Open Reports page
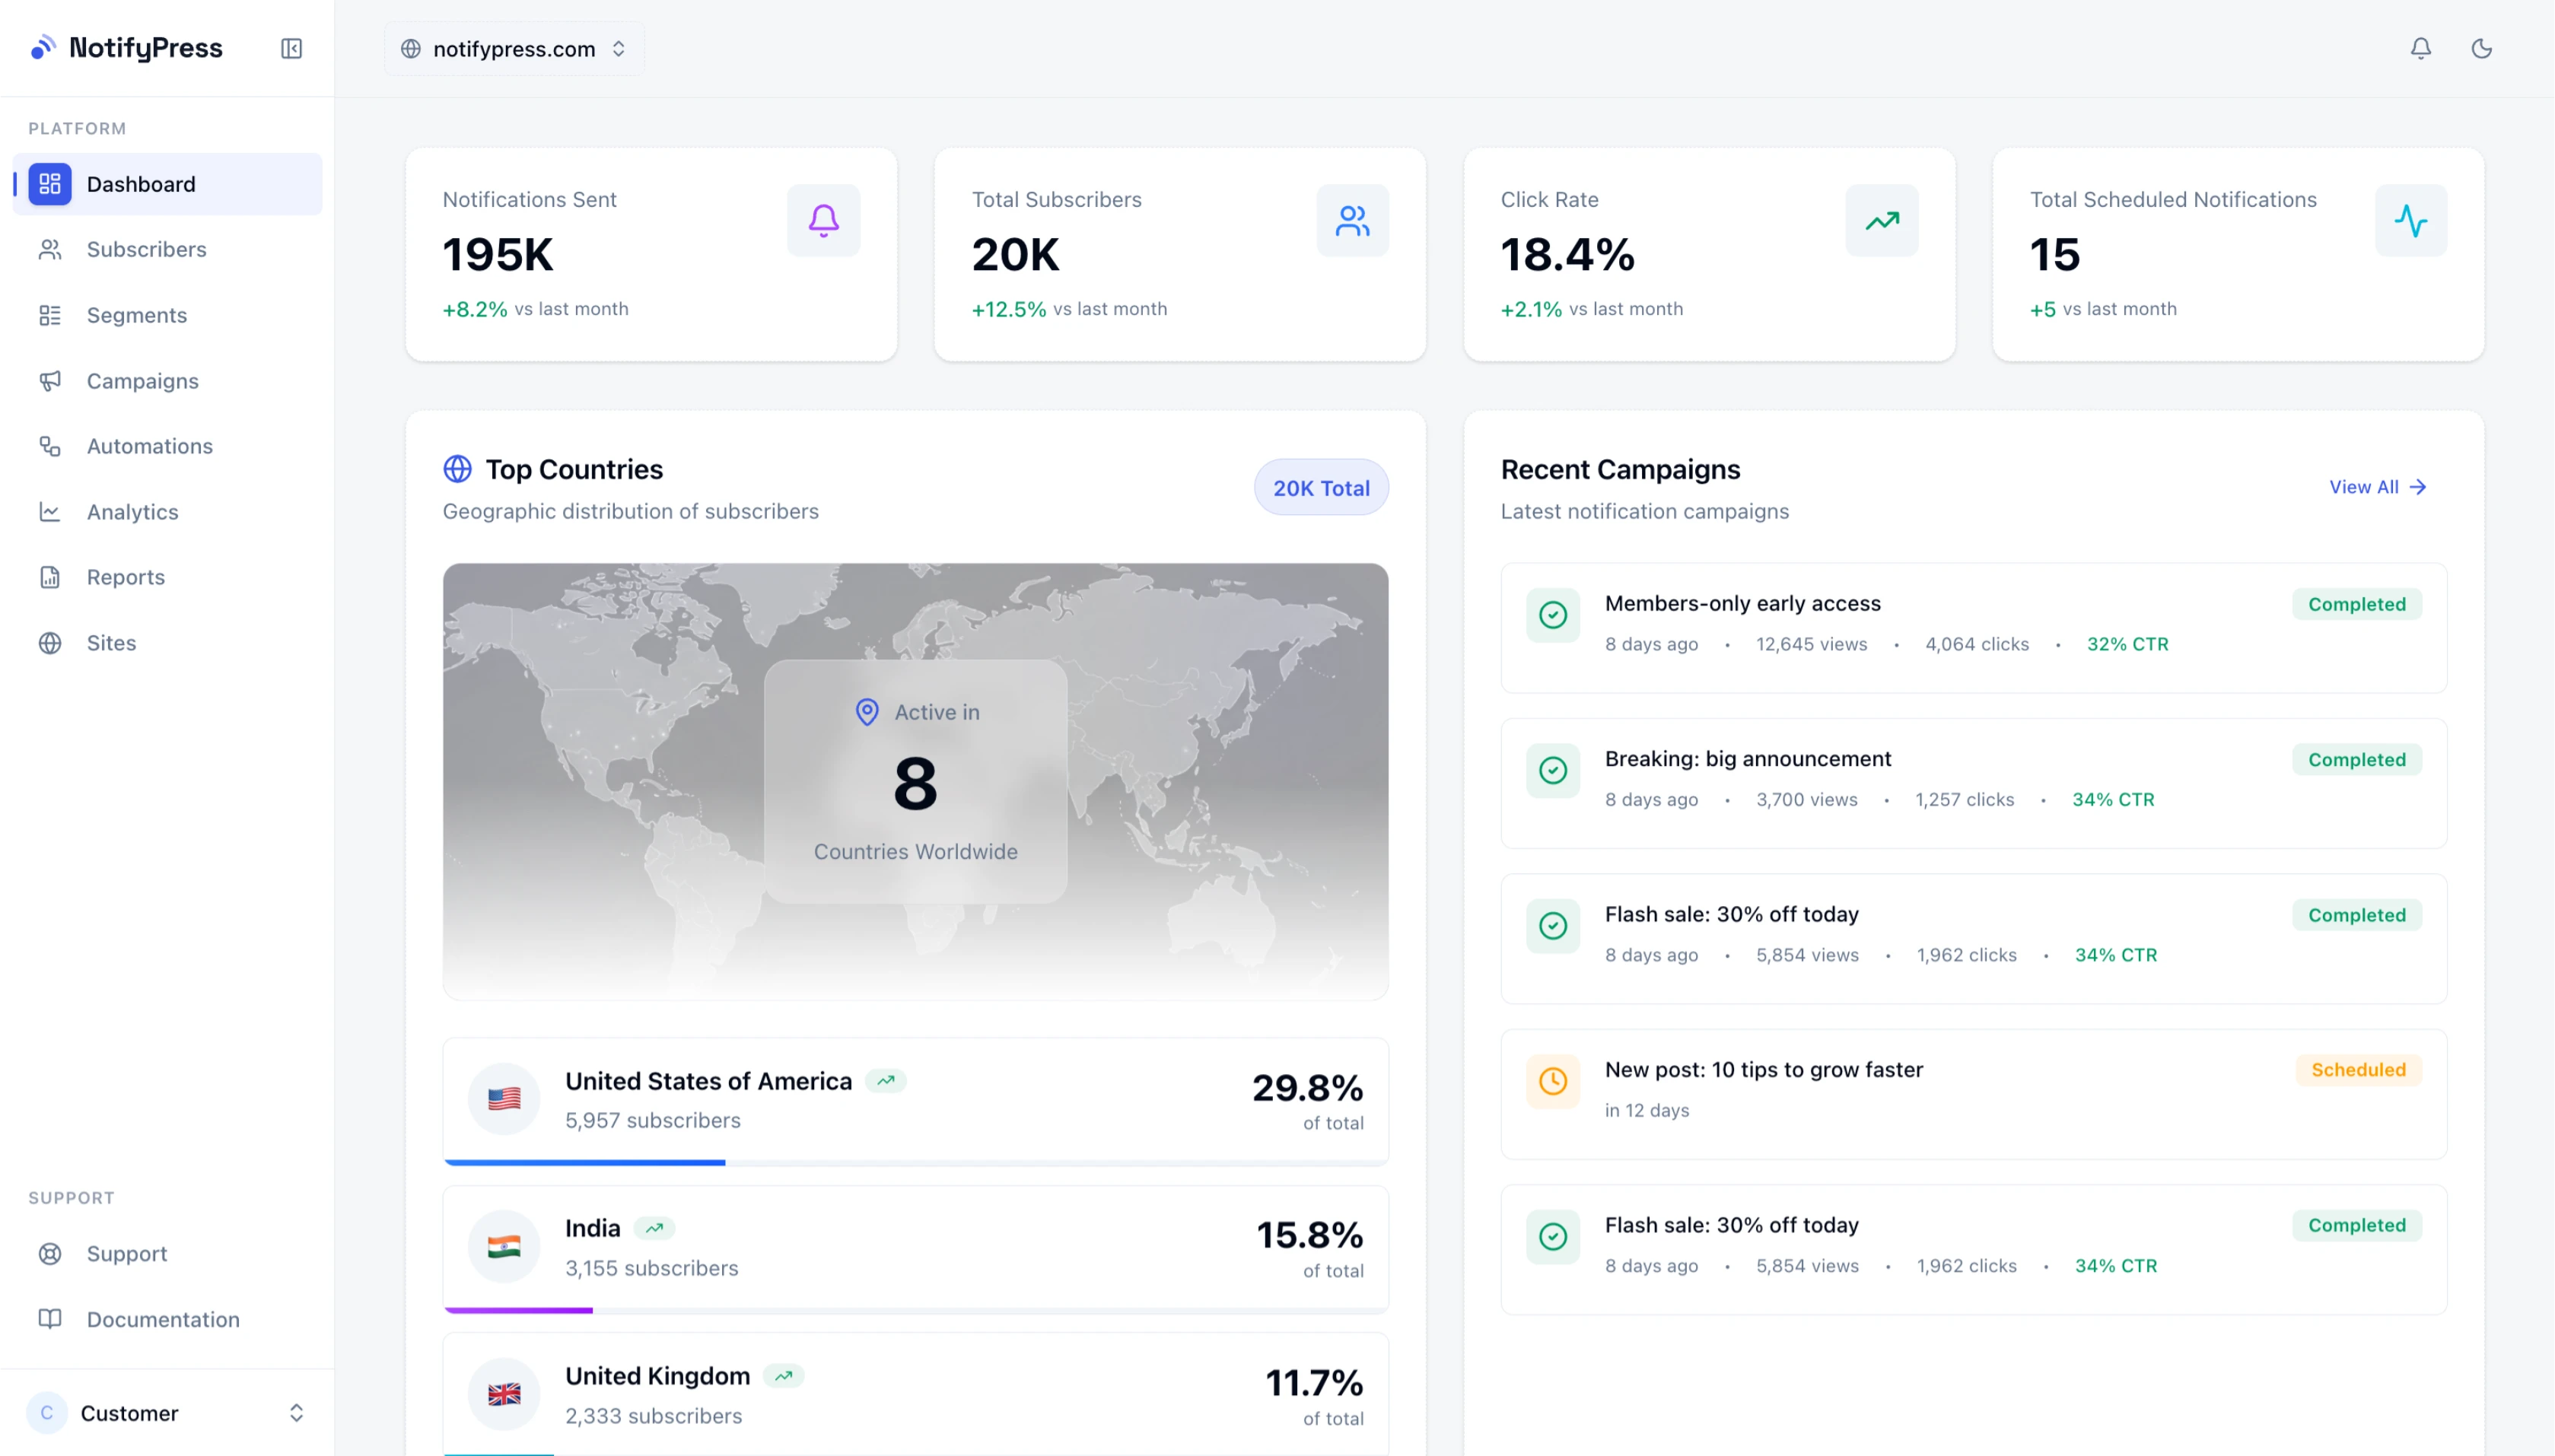The image size is (2555, 1456). tap(167, 577)
